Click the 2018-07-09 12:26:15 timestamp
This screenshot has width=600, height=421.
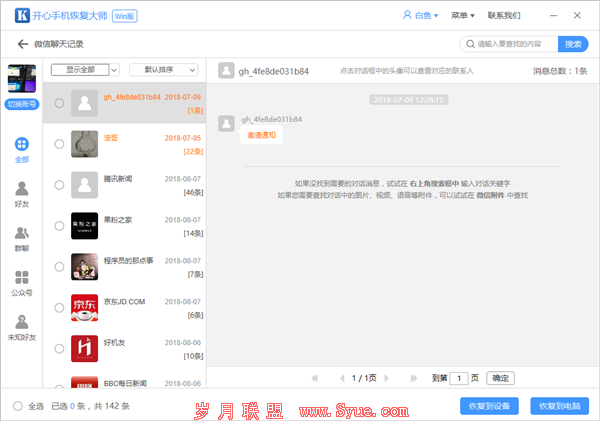(408, 100)
